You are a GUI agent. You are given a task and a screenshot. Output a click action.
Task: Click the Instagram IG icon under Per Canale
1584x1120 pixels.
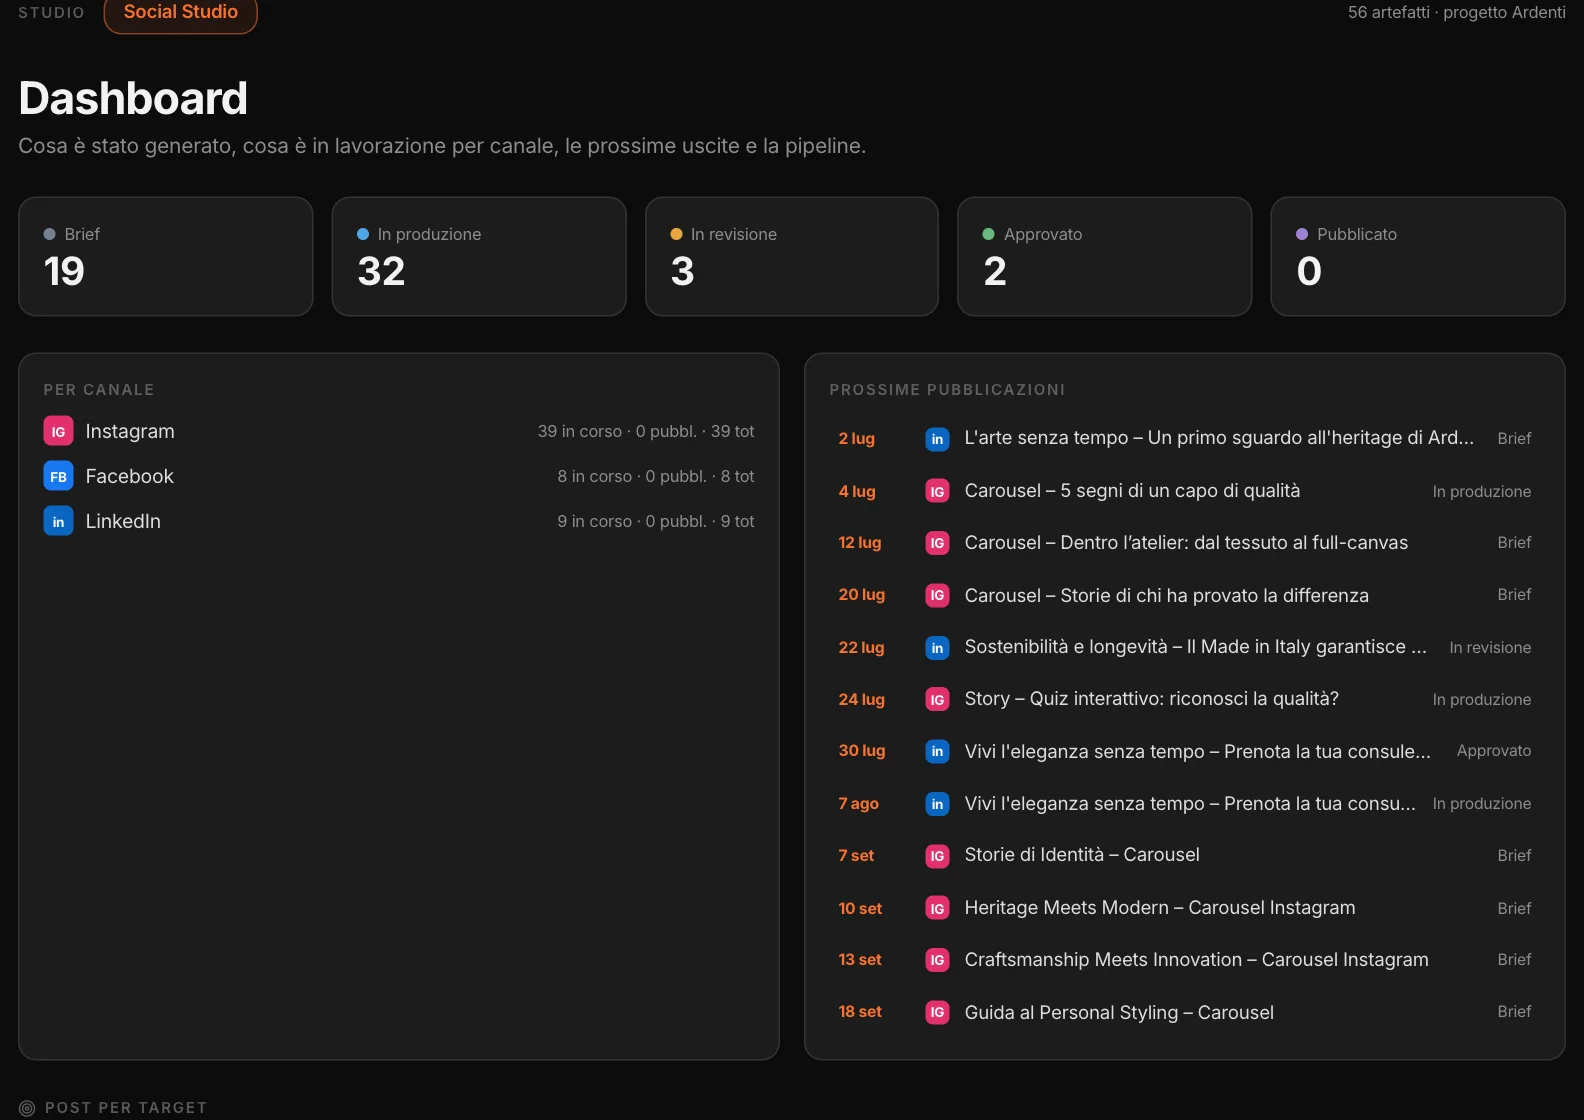[58, 431]
